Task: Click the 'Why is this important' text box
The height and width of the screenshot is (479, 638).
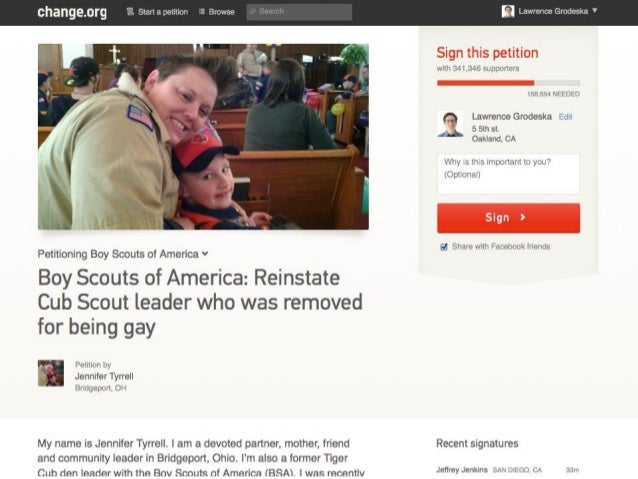Action: 509,174
